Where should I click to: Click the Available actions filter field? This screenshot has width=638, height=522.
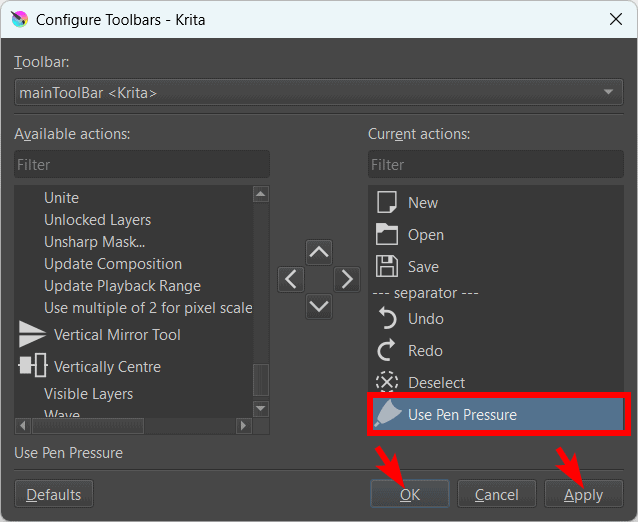click(x=142, y=164)
